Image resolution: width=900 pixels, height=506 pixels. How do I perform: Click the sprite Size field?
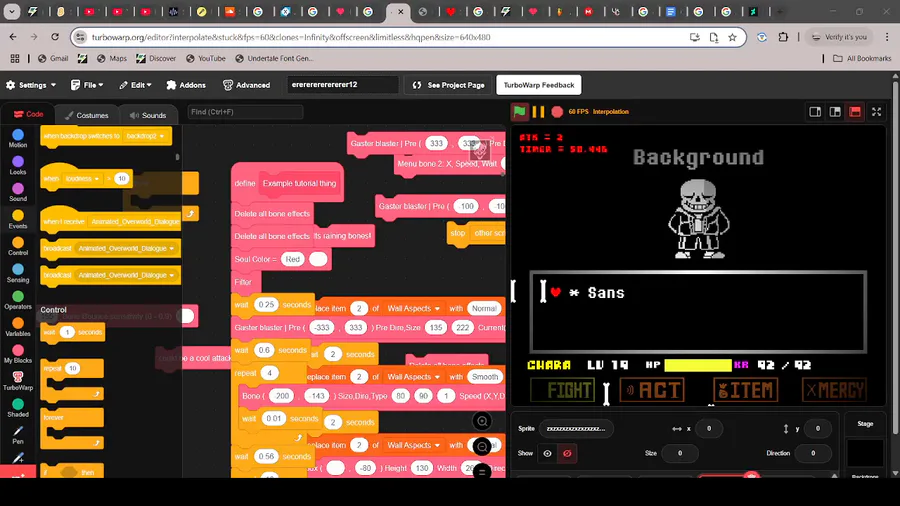[680, 453]
